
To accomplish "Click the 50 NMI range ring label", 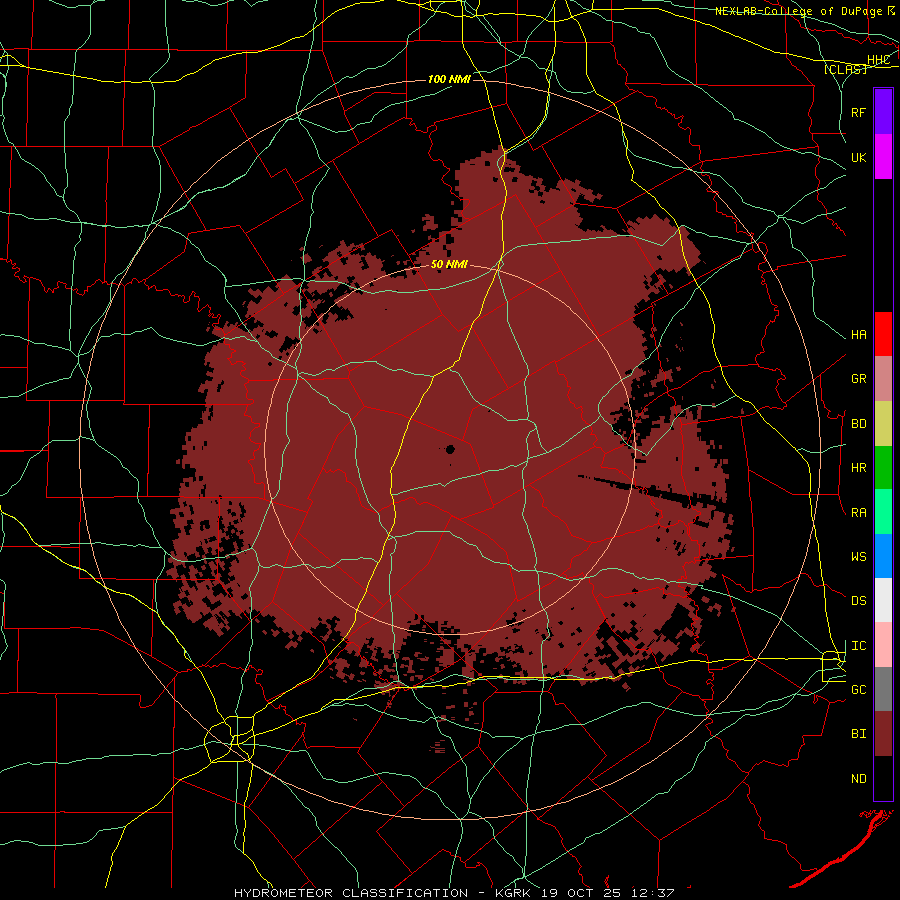I will pos(449,265).
